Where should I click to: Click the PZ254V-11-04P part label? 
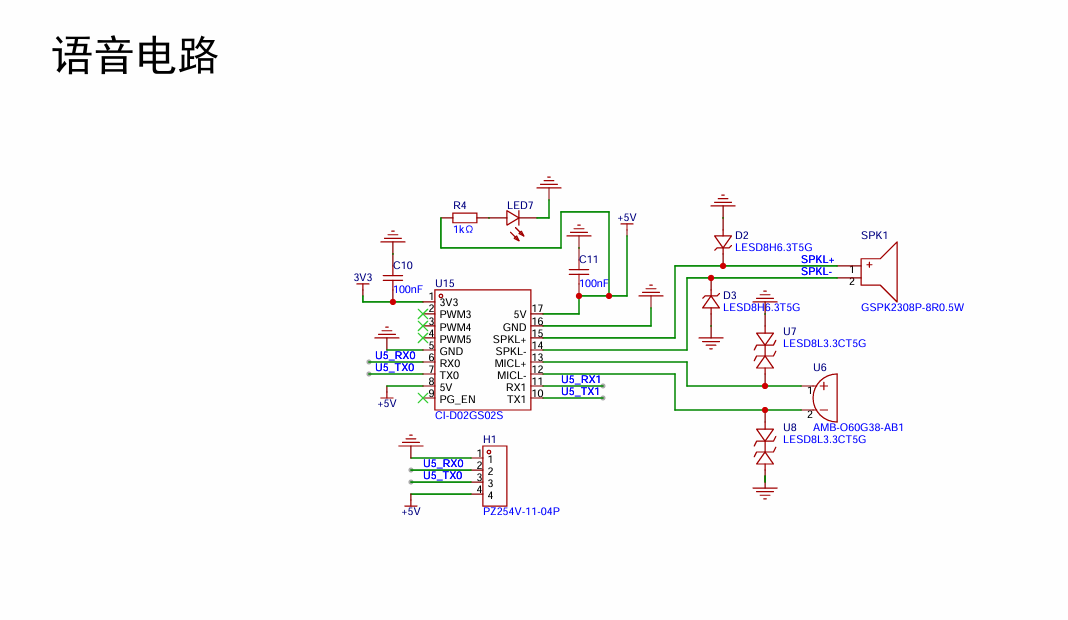click(521, 512)
